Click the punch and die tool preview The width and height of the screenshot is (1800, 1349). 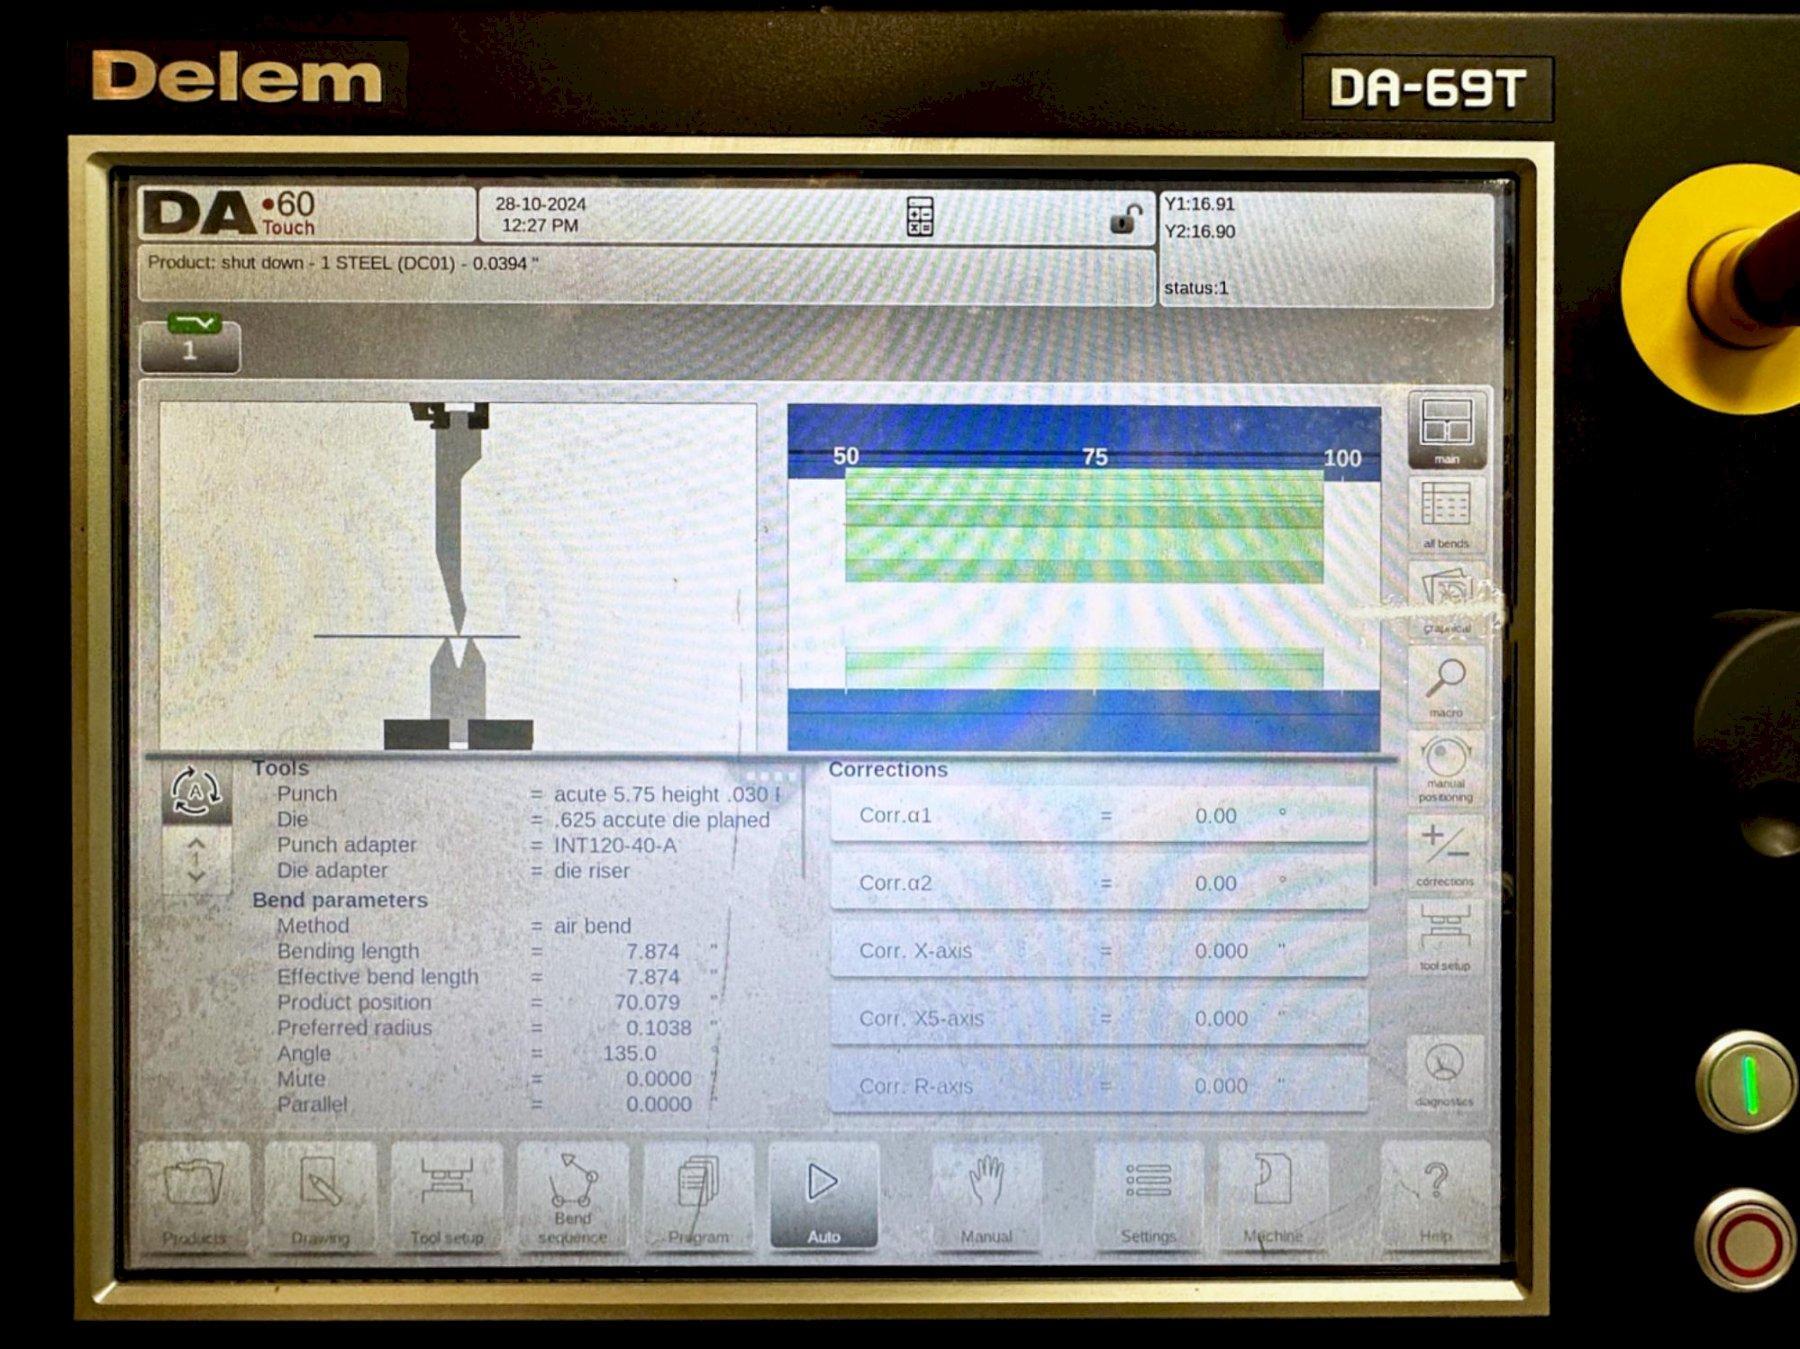(x=458, y=577)
